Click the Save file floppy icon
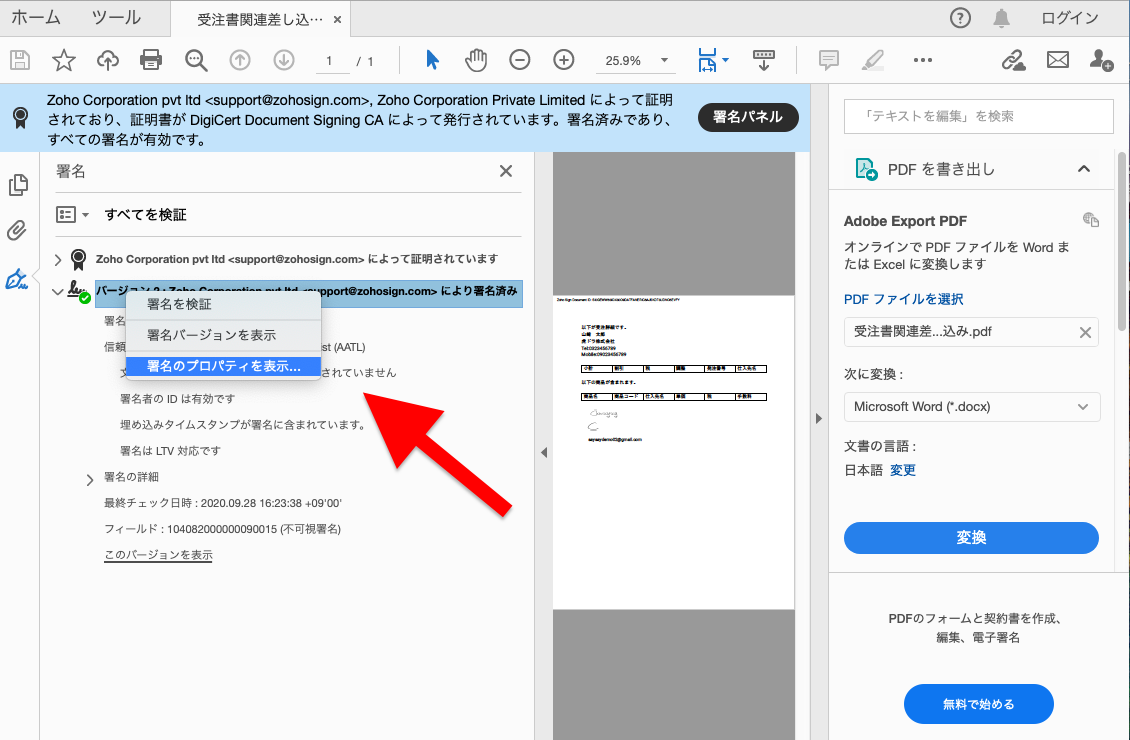 point(19,60)
